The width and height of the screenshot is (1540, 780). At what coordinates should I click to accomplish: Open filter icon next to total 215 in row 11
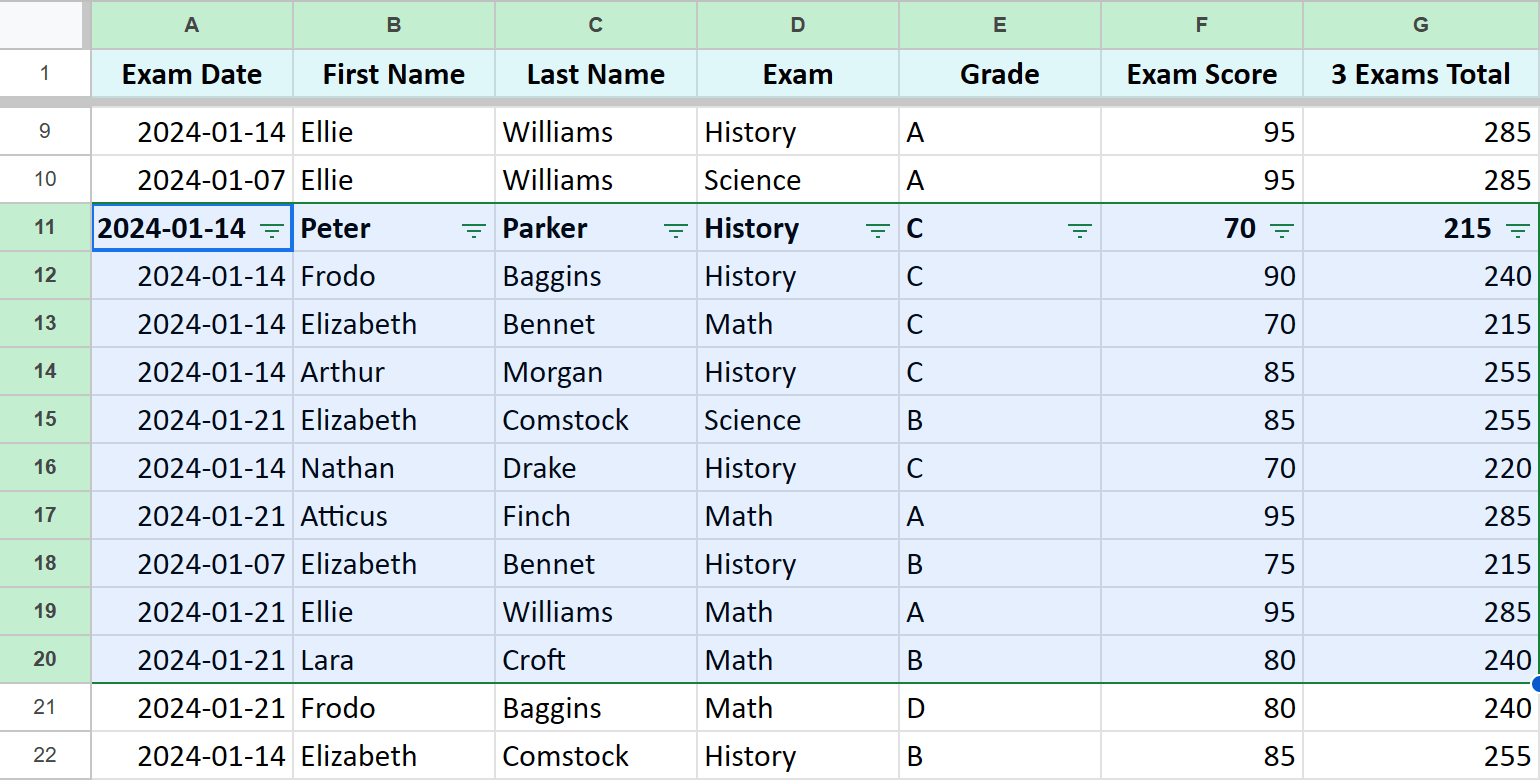pos(1517,230)
